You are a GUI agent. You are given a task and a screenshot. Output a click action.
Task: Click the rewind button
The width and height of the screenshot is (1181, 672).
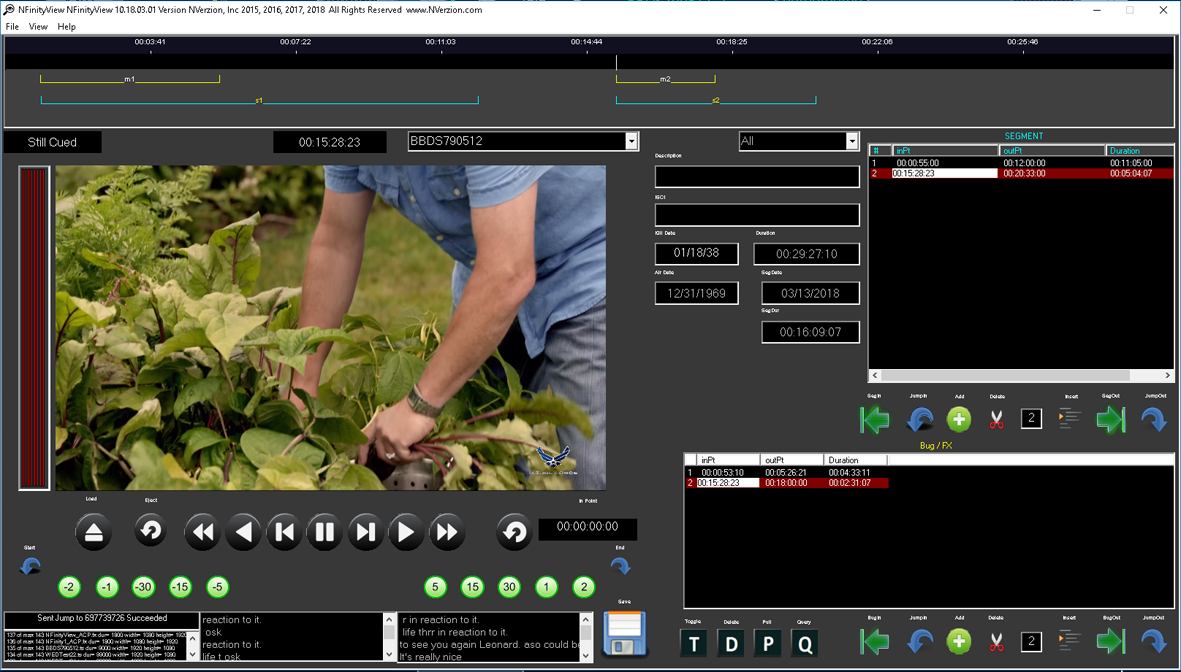click(203, 533)
